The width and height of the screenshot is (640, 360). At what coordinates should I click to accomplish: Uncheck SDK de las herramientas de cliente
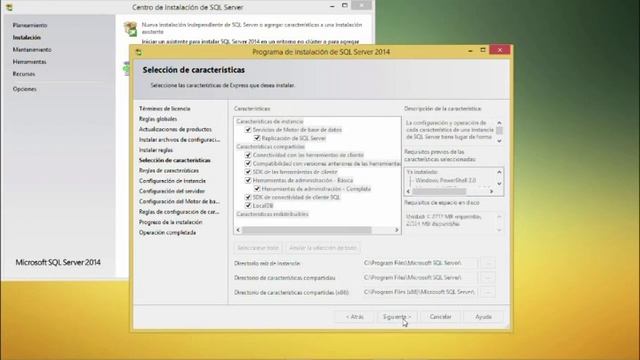(248, 172)
